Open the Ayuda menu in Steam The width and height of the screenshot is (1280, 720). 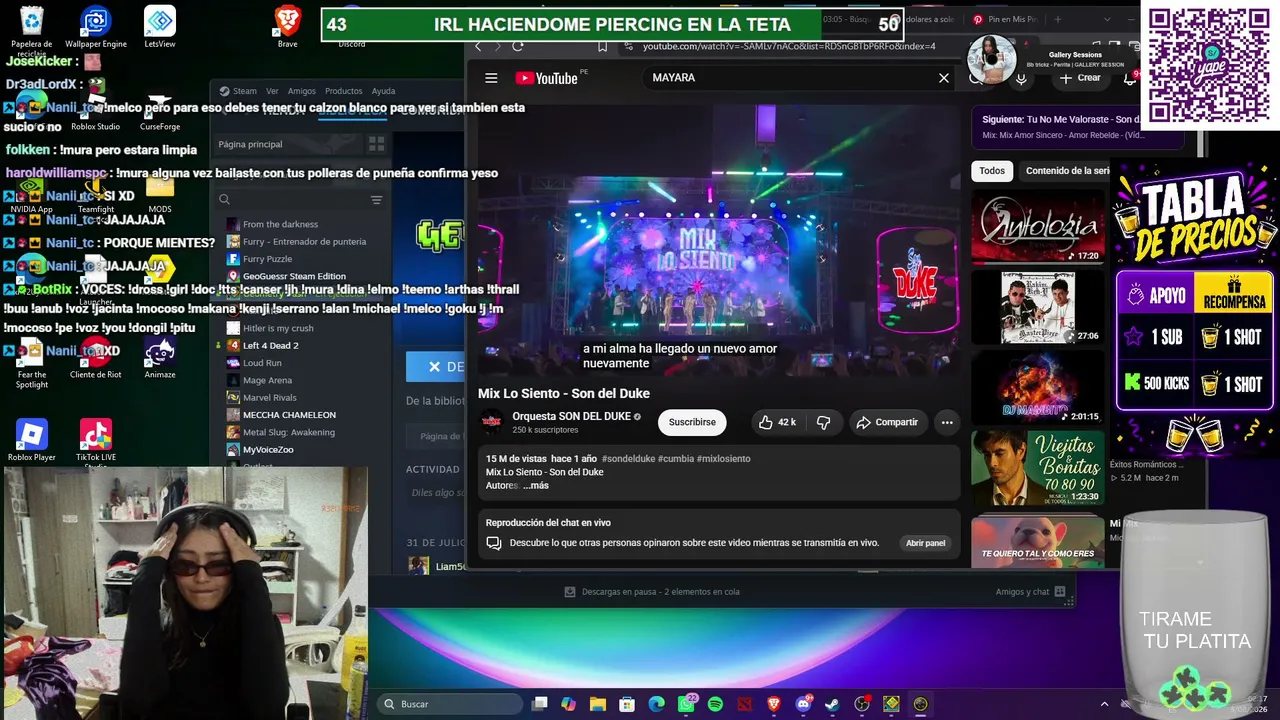tap(383, 91)
